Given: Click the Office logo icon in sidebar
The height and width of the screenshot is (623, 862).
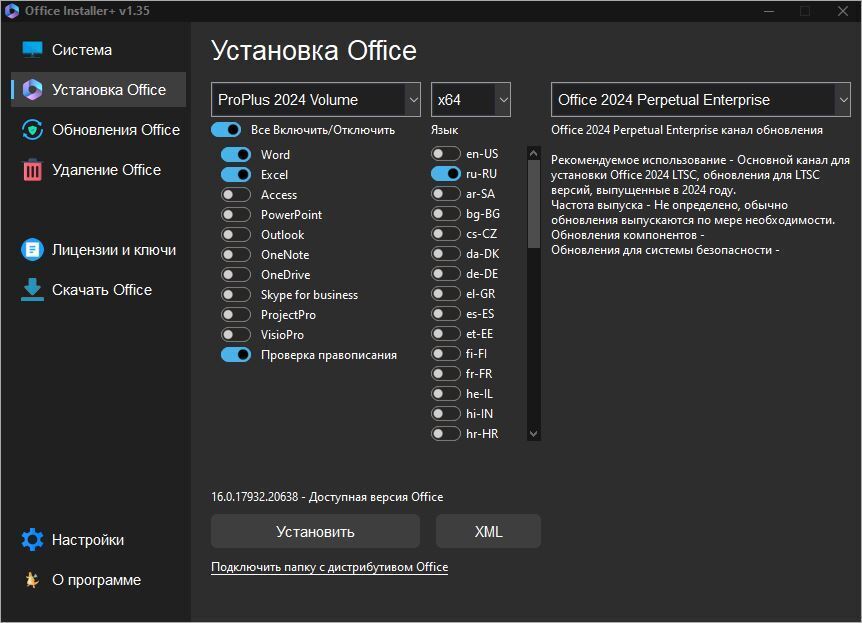Looking at the screenshot, I should 33,90.
